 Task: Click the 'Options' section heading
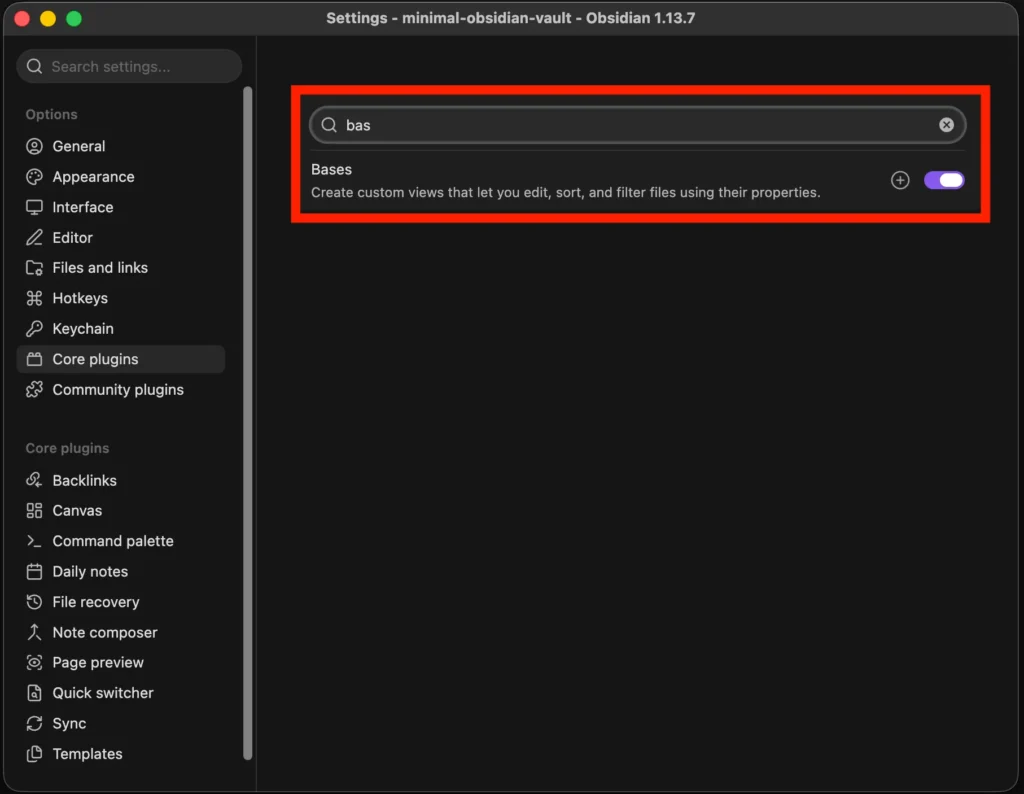[52, 114]
